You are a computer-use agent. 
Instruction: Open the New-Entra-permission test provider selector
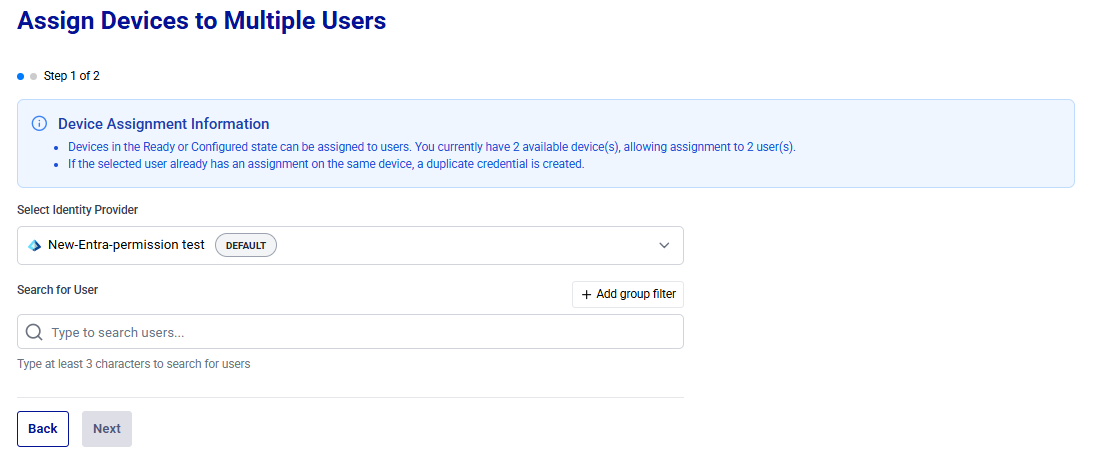pyautogui.click(x=350, y=245)
